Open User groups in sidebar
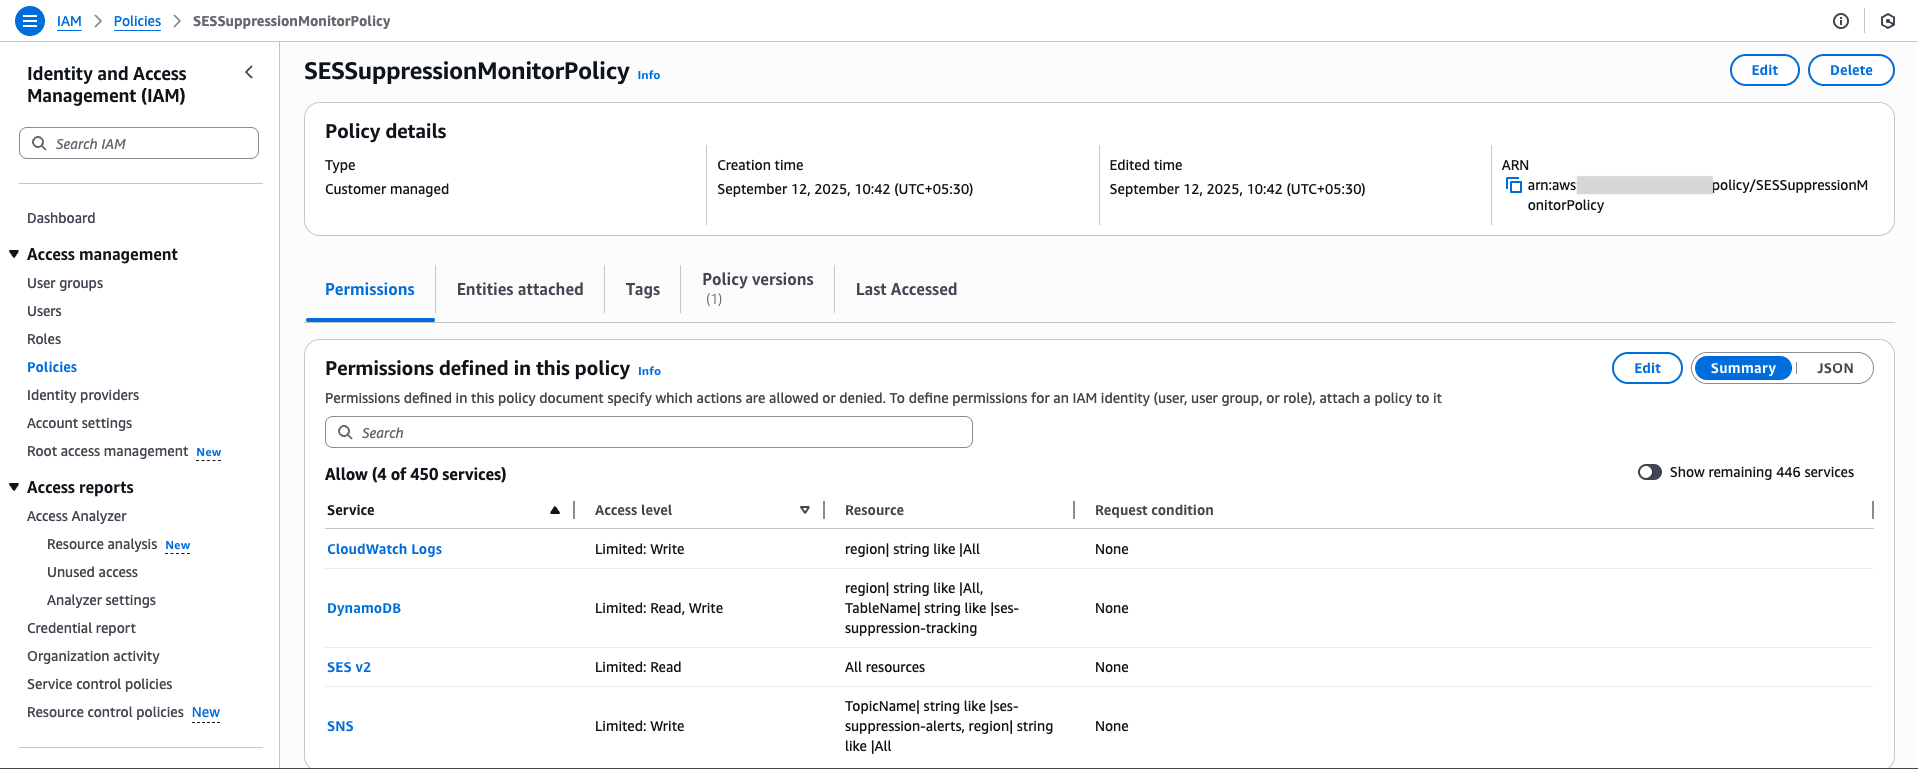 click(65, 283)
